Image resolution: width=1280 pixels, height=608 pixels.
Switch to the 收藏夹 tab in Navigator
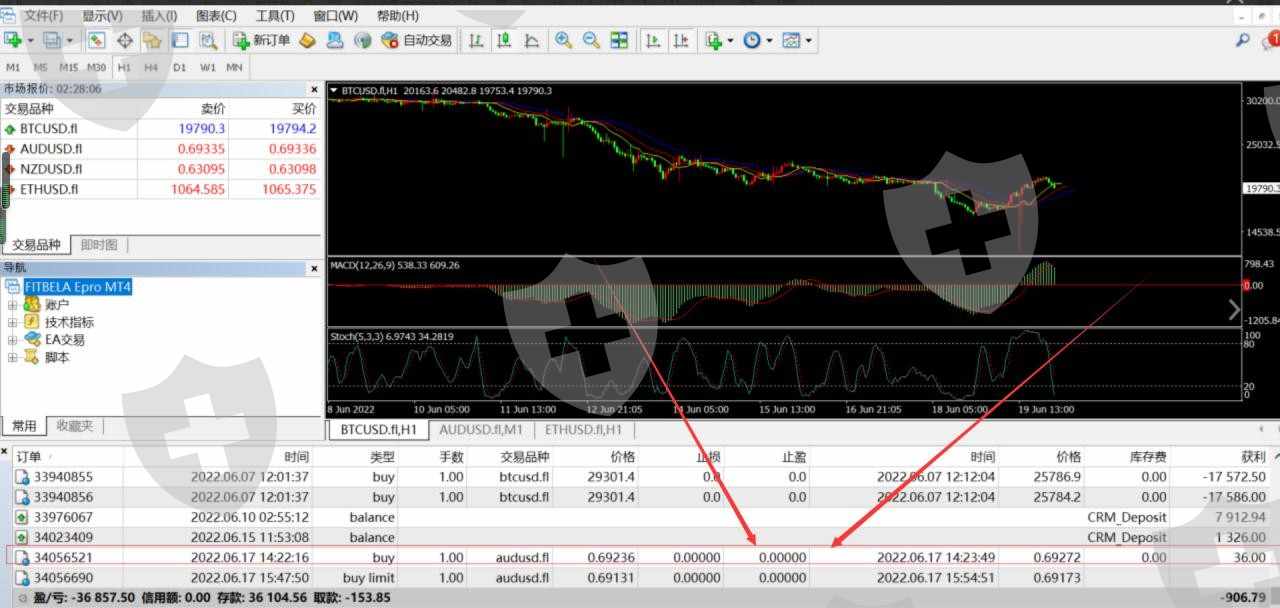[x=74, y=426]
